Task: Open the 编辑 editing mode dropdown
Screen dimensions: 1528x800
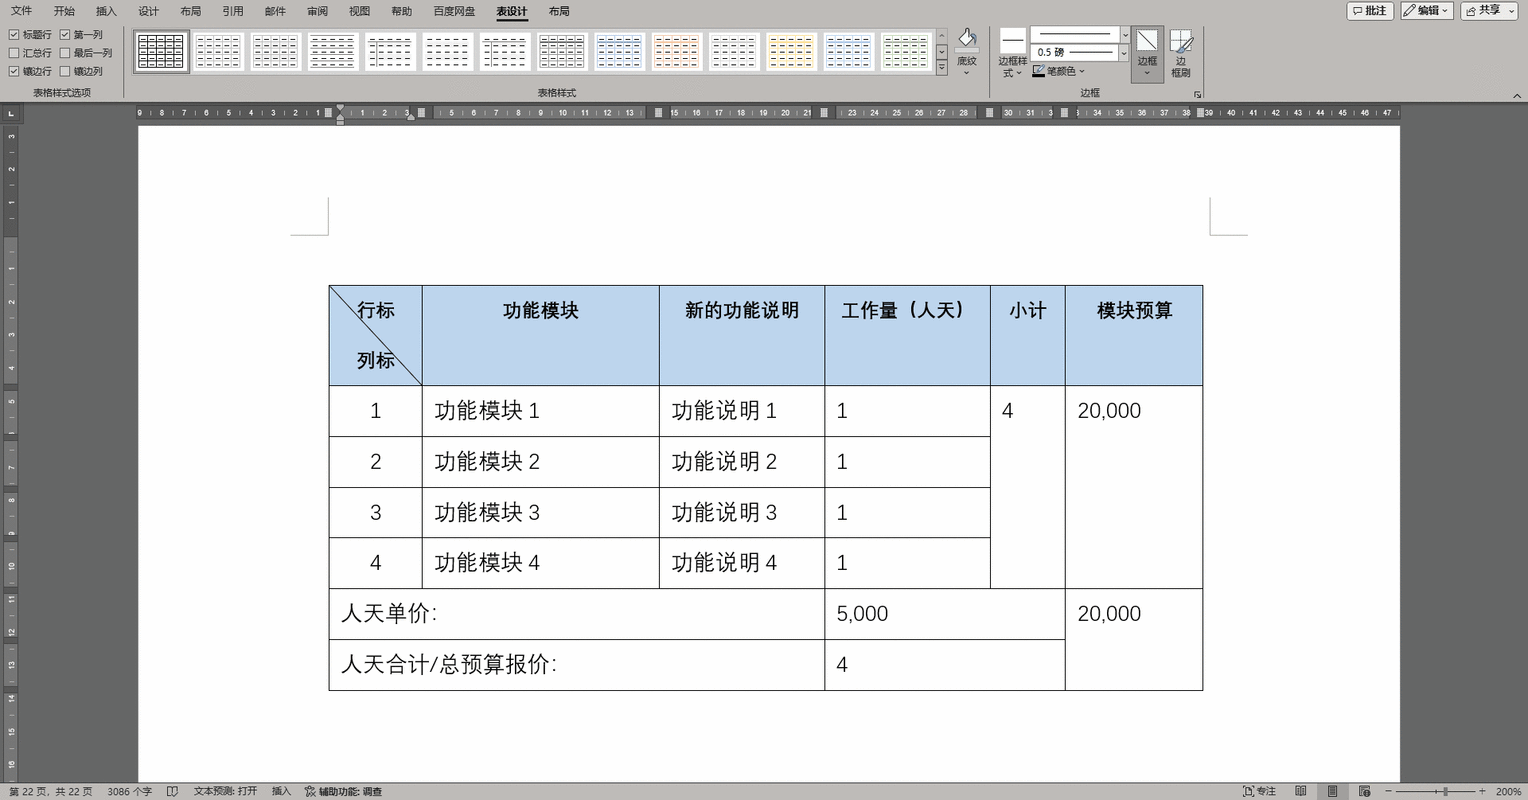Action: 1427,10
